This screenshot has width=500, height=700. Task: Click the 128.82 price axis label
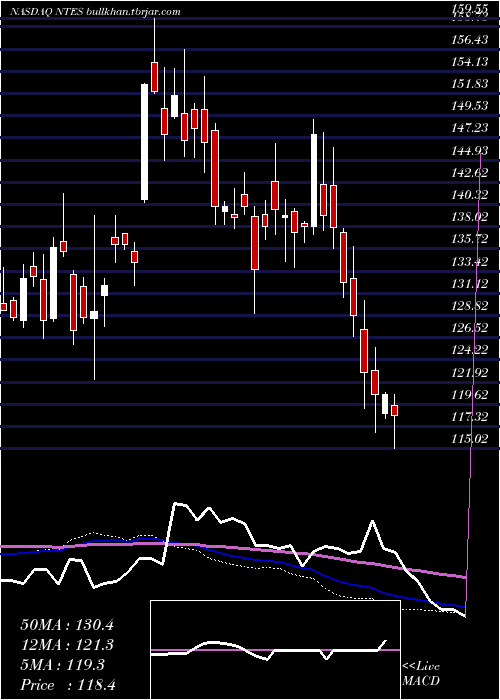click(470, 306)
